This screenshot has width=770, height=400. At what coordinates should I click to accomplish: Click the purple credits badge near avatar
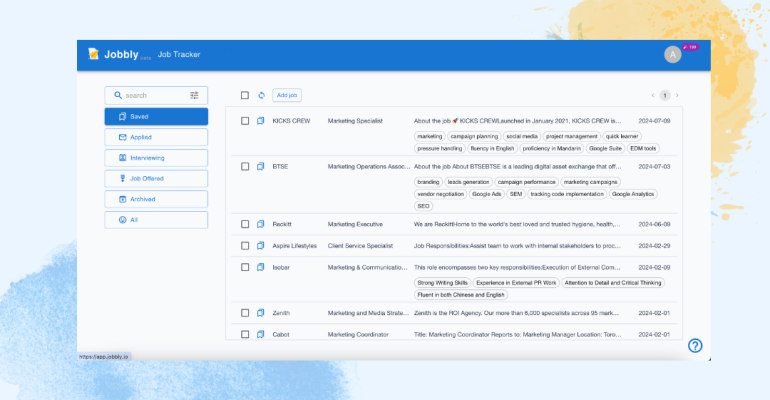tap(690, 47)
